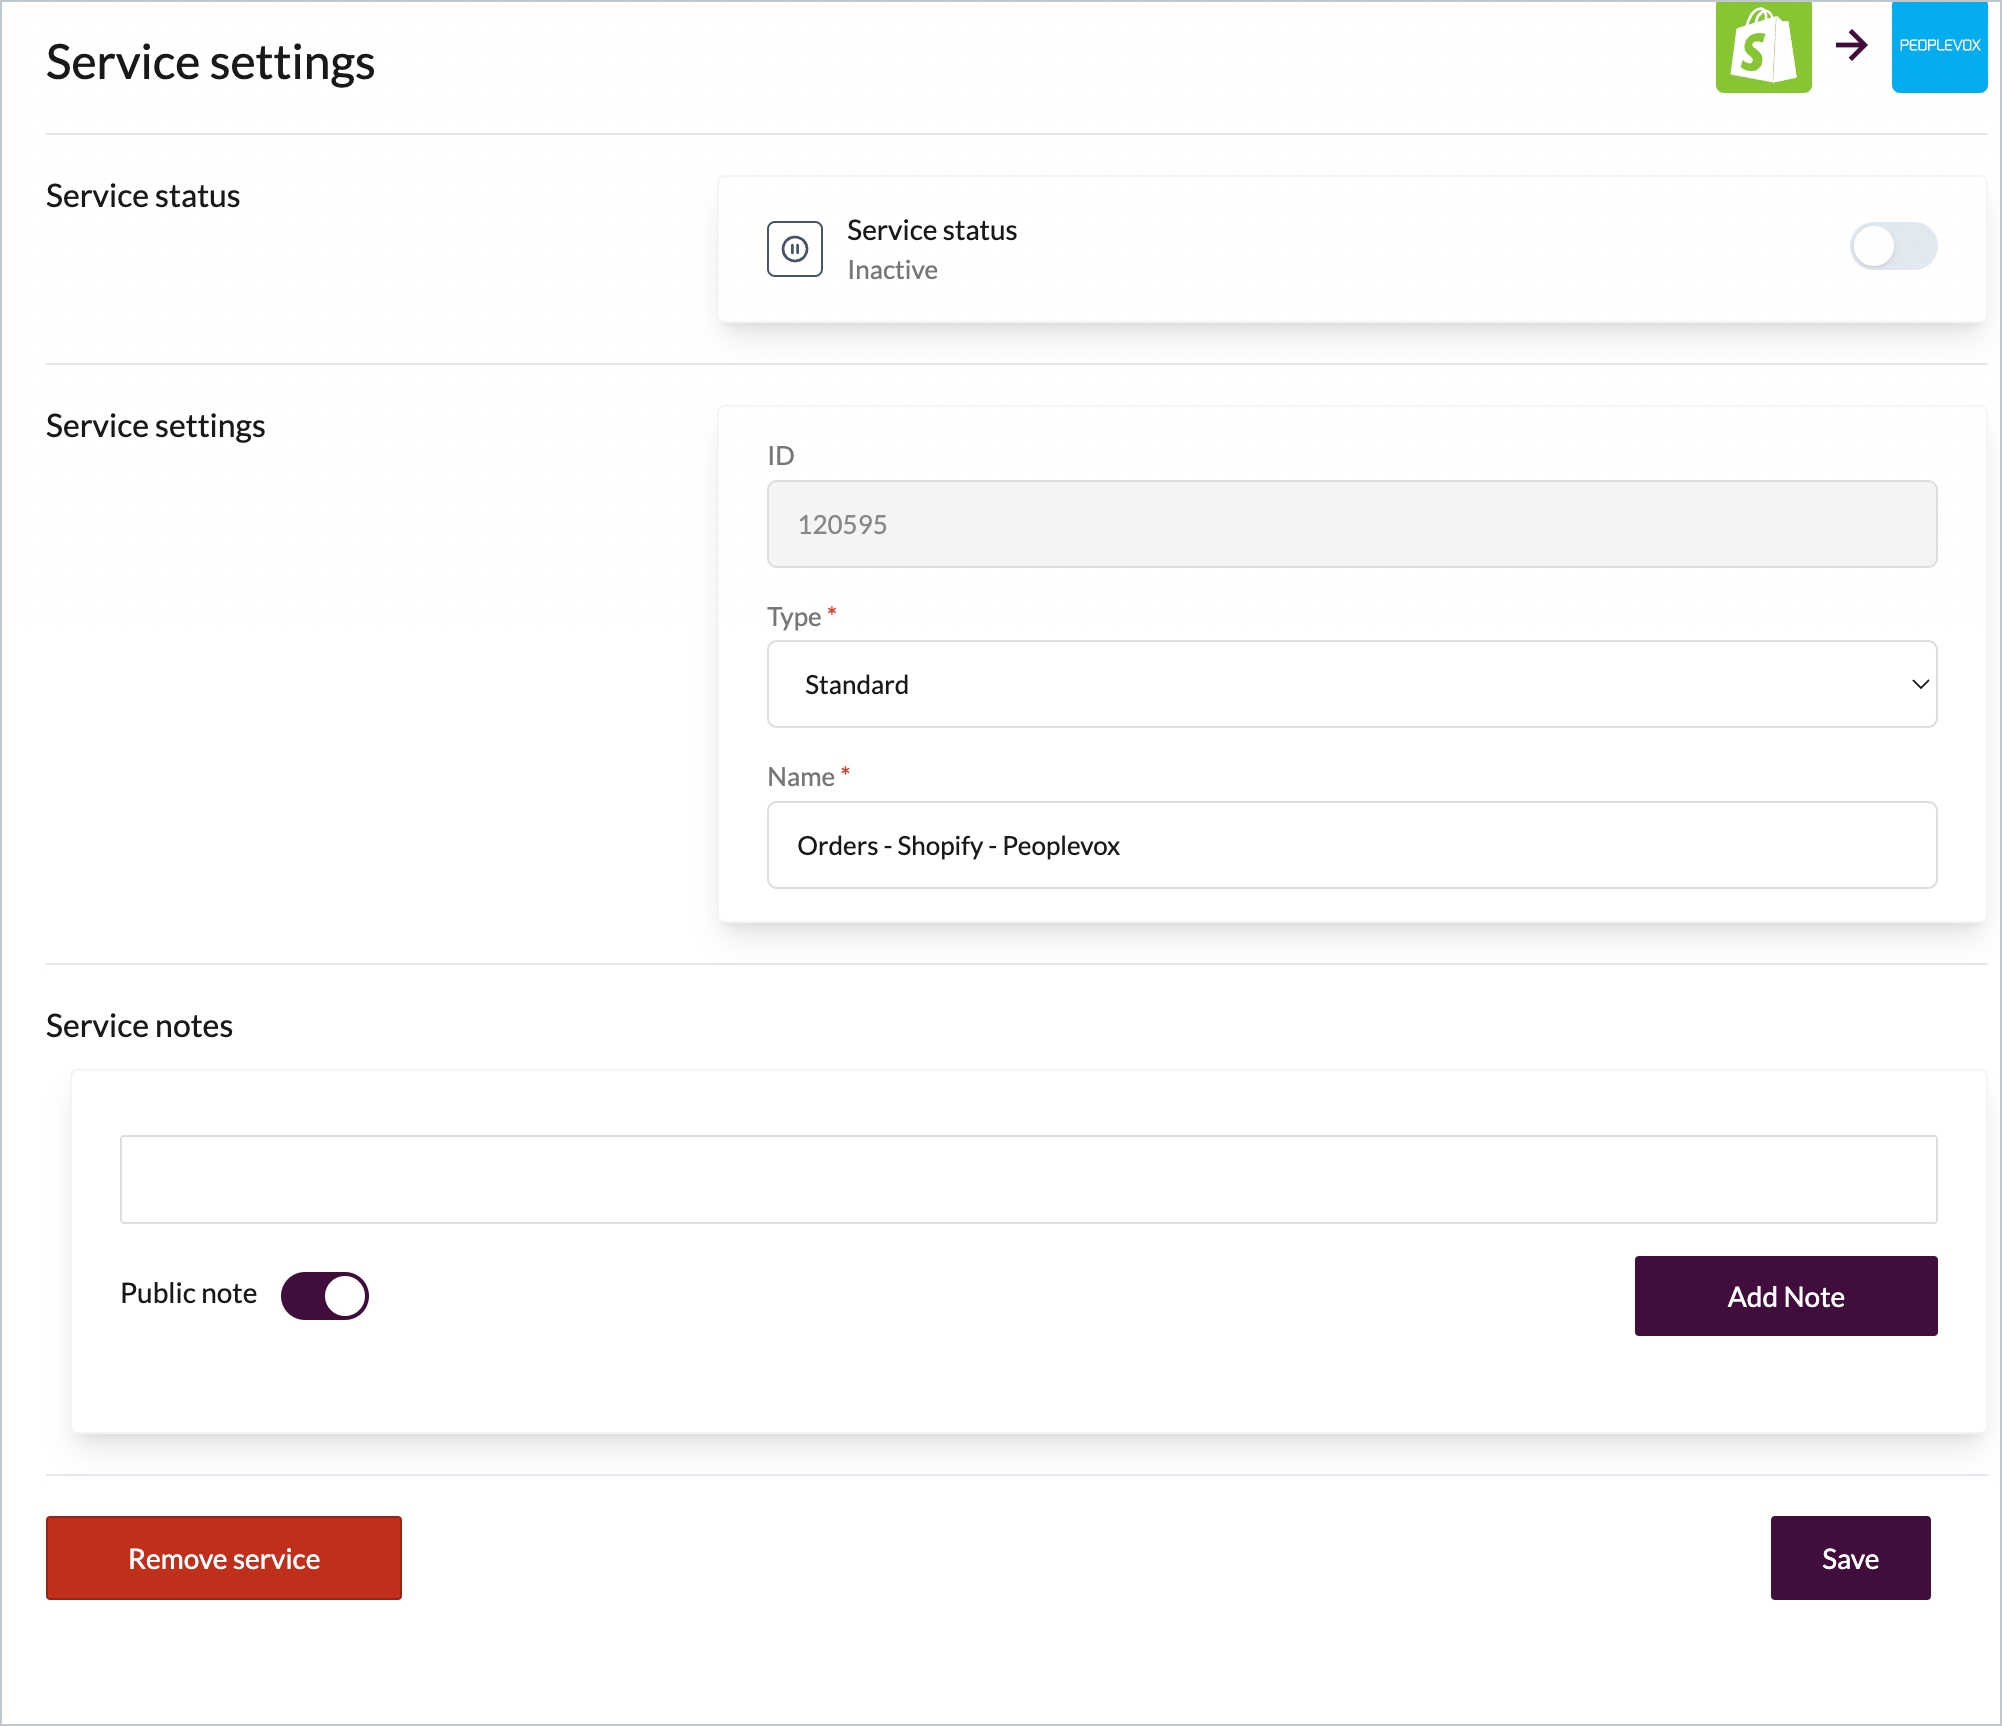This screenshot has height=1726, width=2002.
Task: Click the Name field label
Action: pos(800,778)
